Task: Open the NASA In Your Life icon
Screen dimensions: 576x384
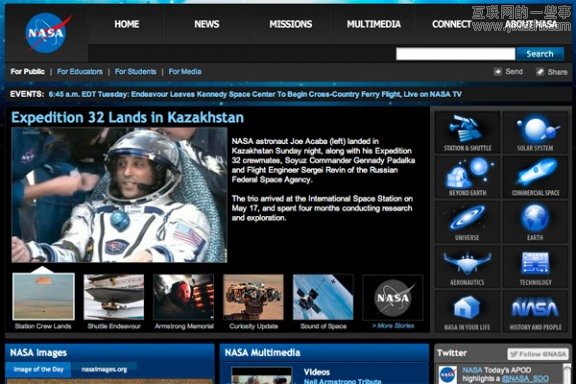Action: [467, 312]
